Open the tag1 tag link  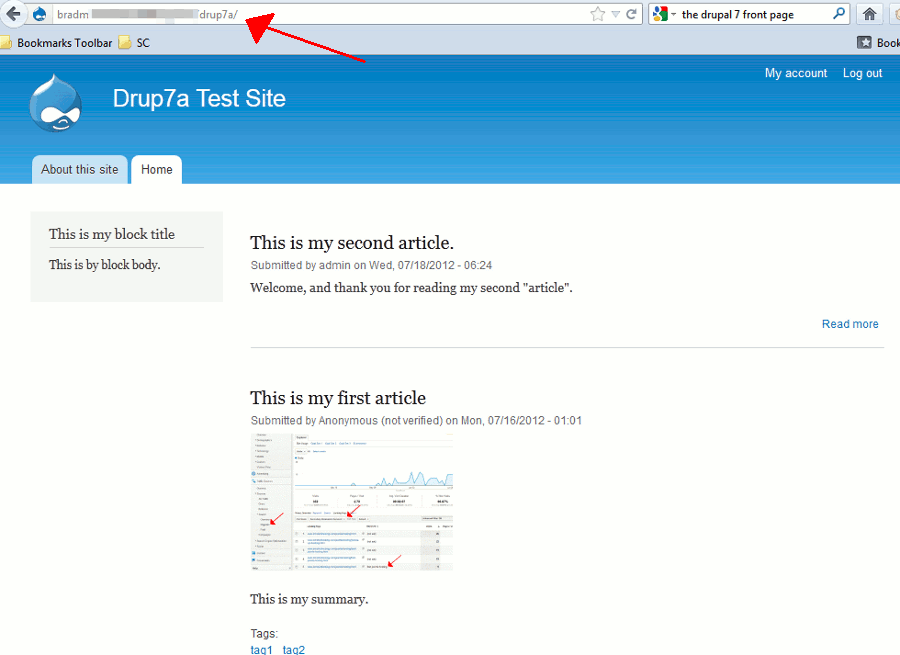pos(261,649)
